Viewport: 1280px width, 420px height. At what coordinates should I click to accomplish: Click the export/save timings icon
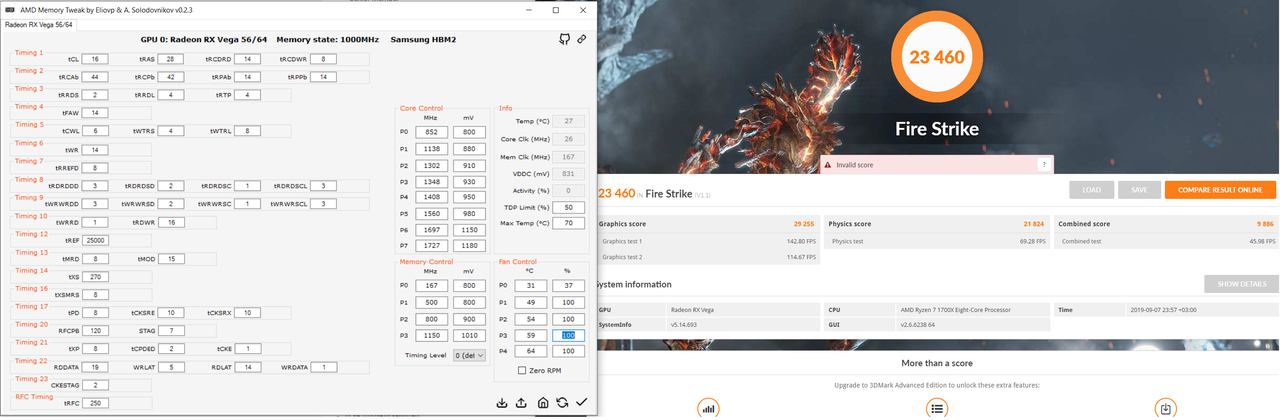tap(521, 402)
